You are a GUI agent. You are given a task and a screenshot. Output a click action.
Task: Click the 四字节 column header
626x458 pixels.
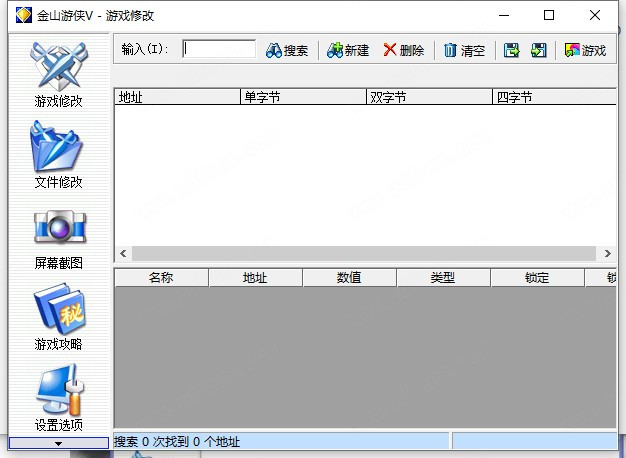555,97
